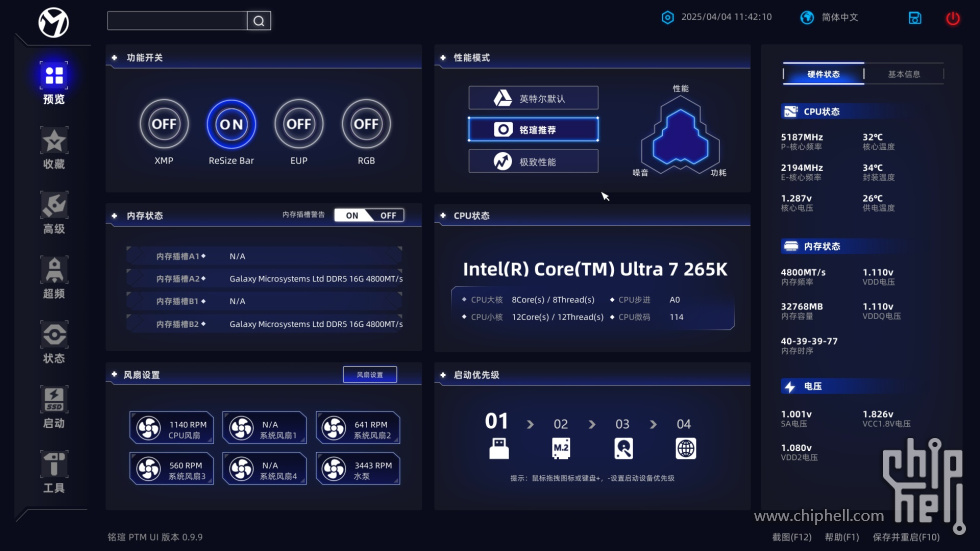Open the 工具 tools hammer icon
Image resolution: width=980 pixels, height=551 pixels.
54,465
